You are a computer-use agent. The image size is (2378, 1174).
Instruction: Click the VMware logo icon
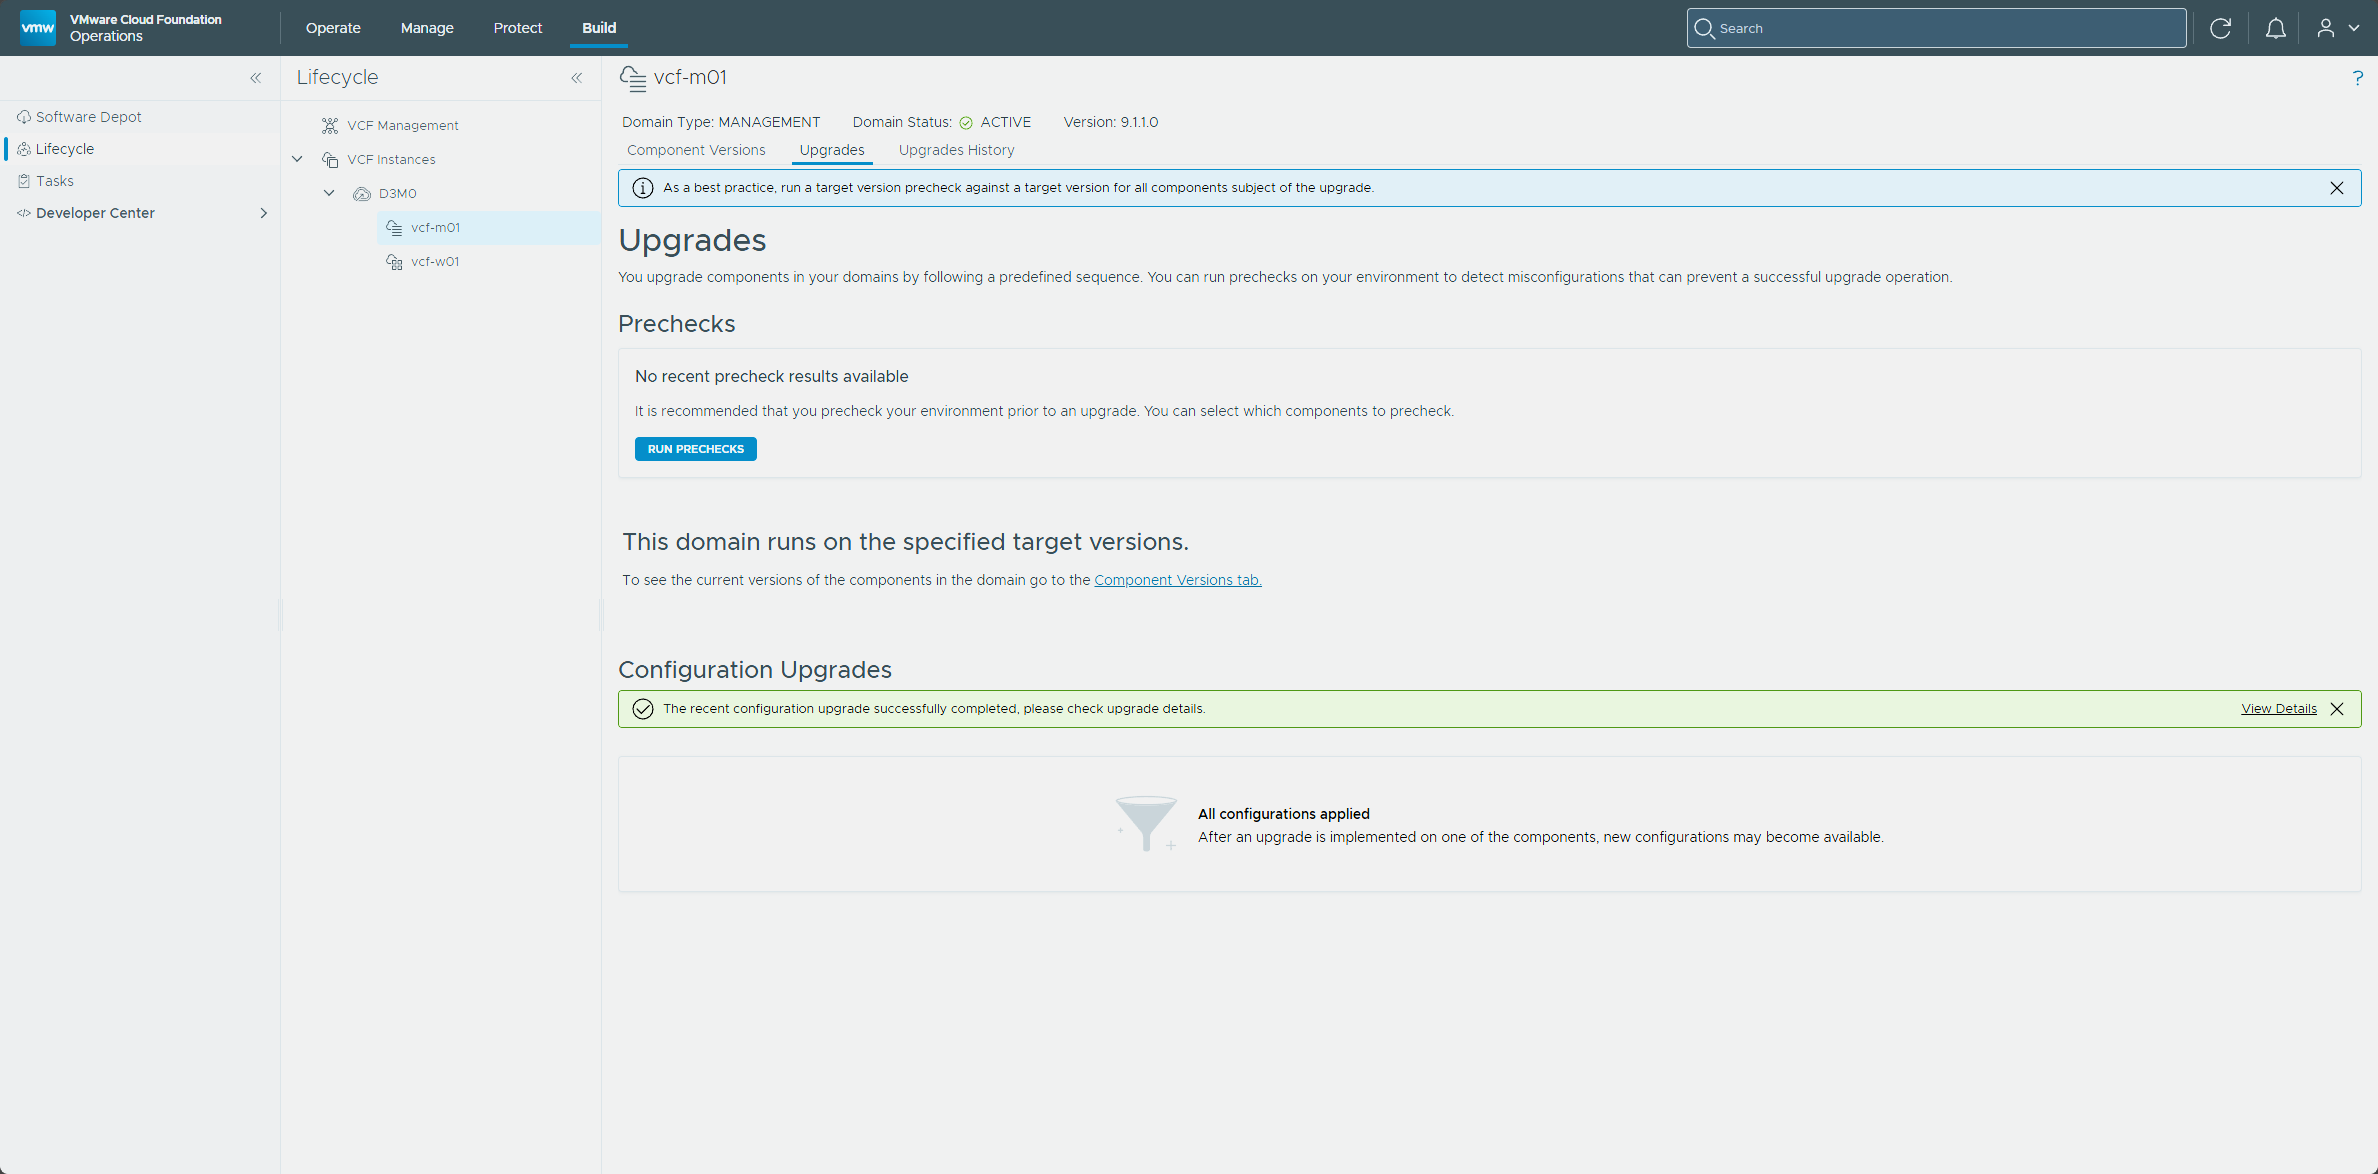pos(38,28)
